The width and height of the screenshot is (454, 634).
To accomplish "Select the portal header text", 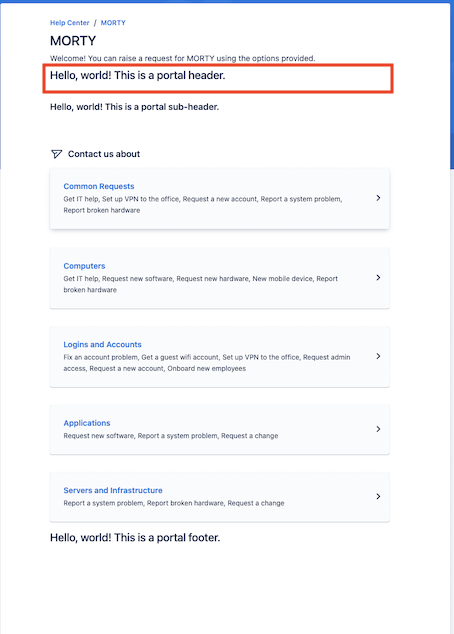I will [137, 75].
